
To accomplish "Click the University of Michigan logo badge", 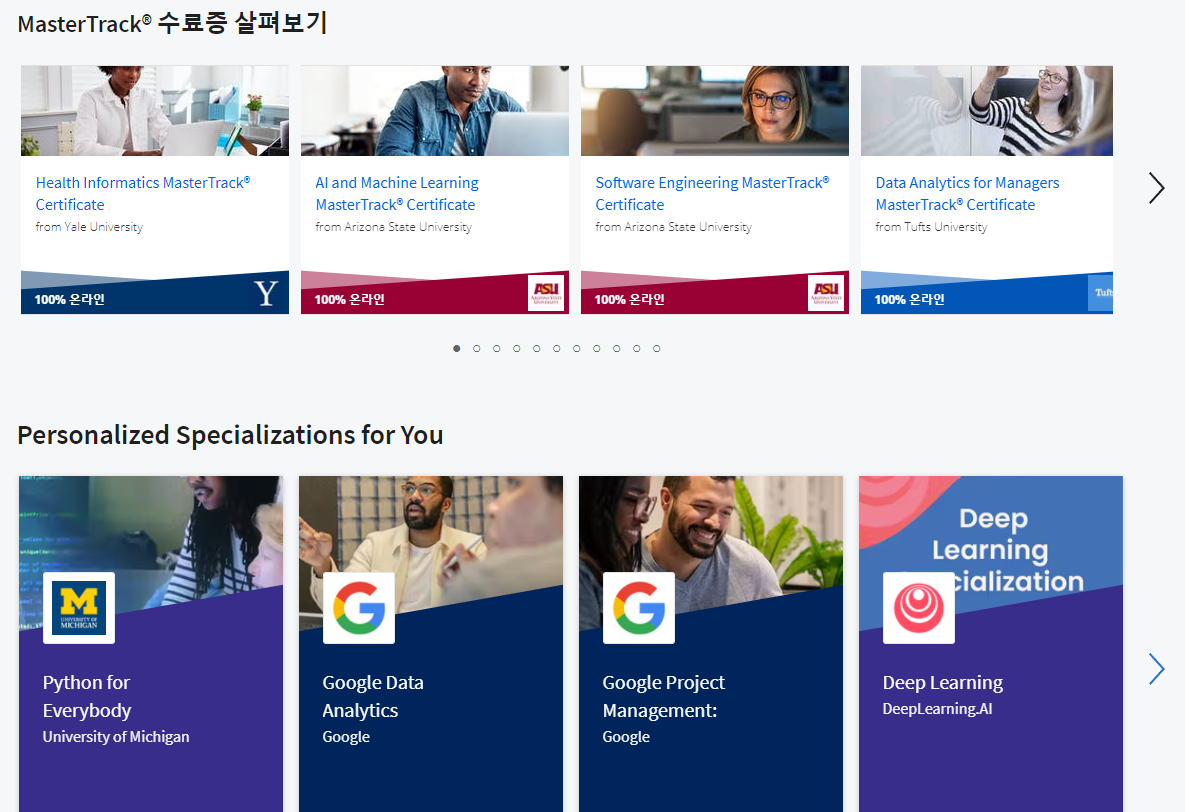I will (x=79, y=608).
